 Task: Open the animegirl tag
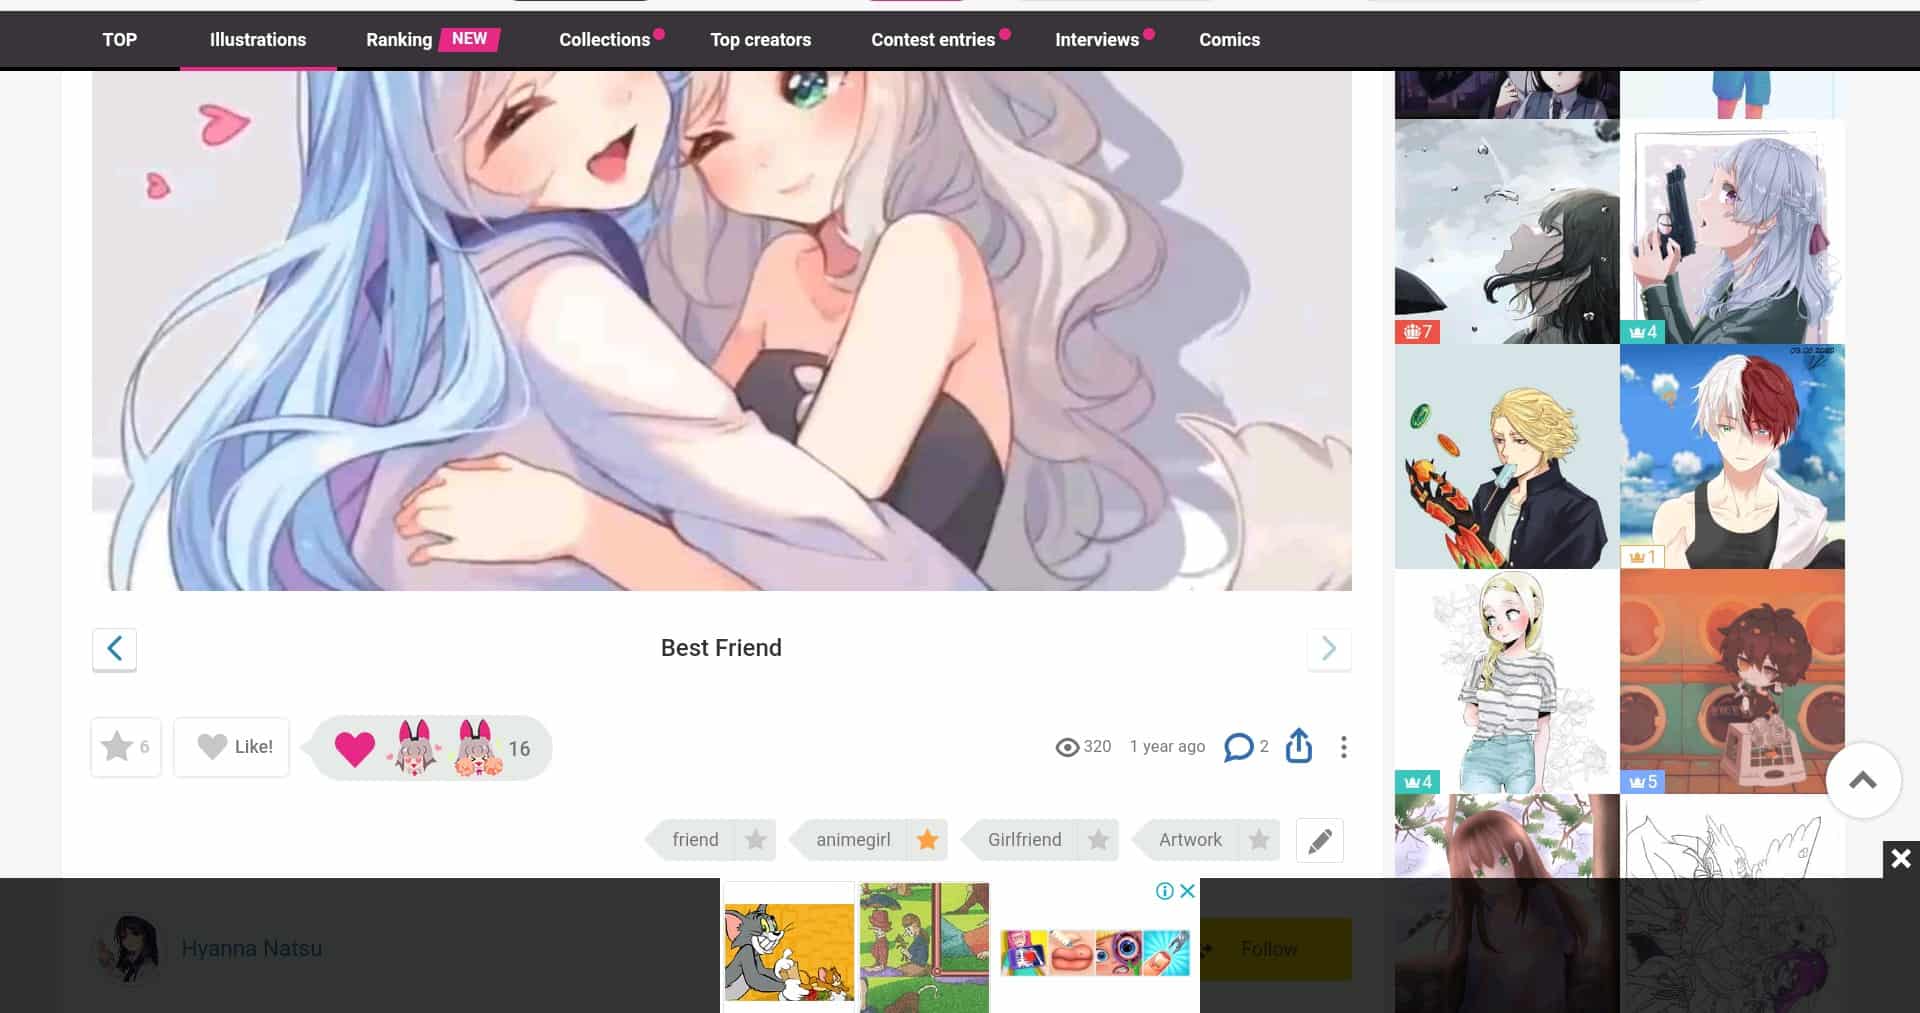[x=853, y=840]
